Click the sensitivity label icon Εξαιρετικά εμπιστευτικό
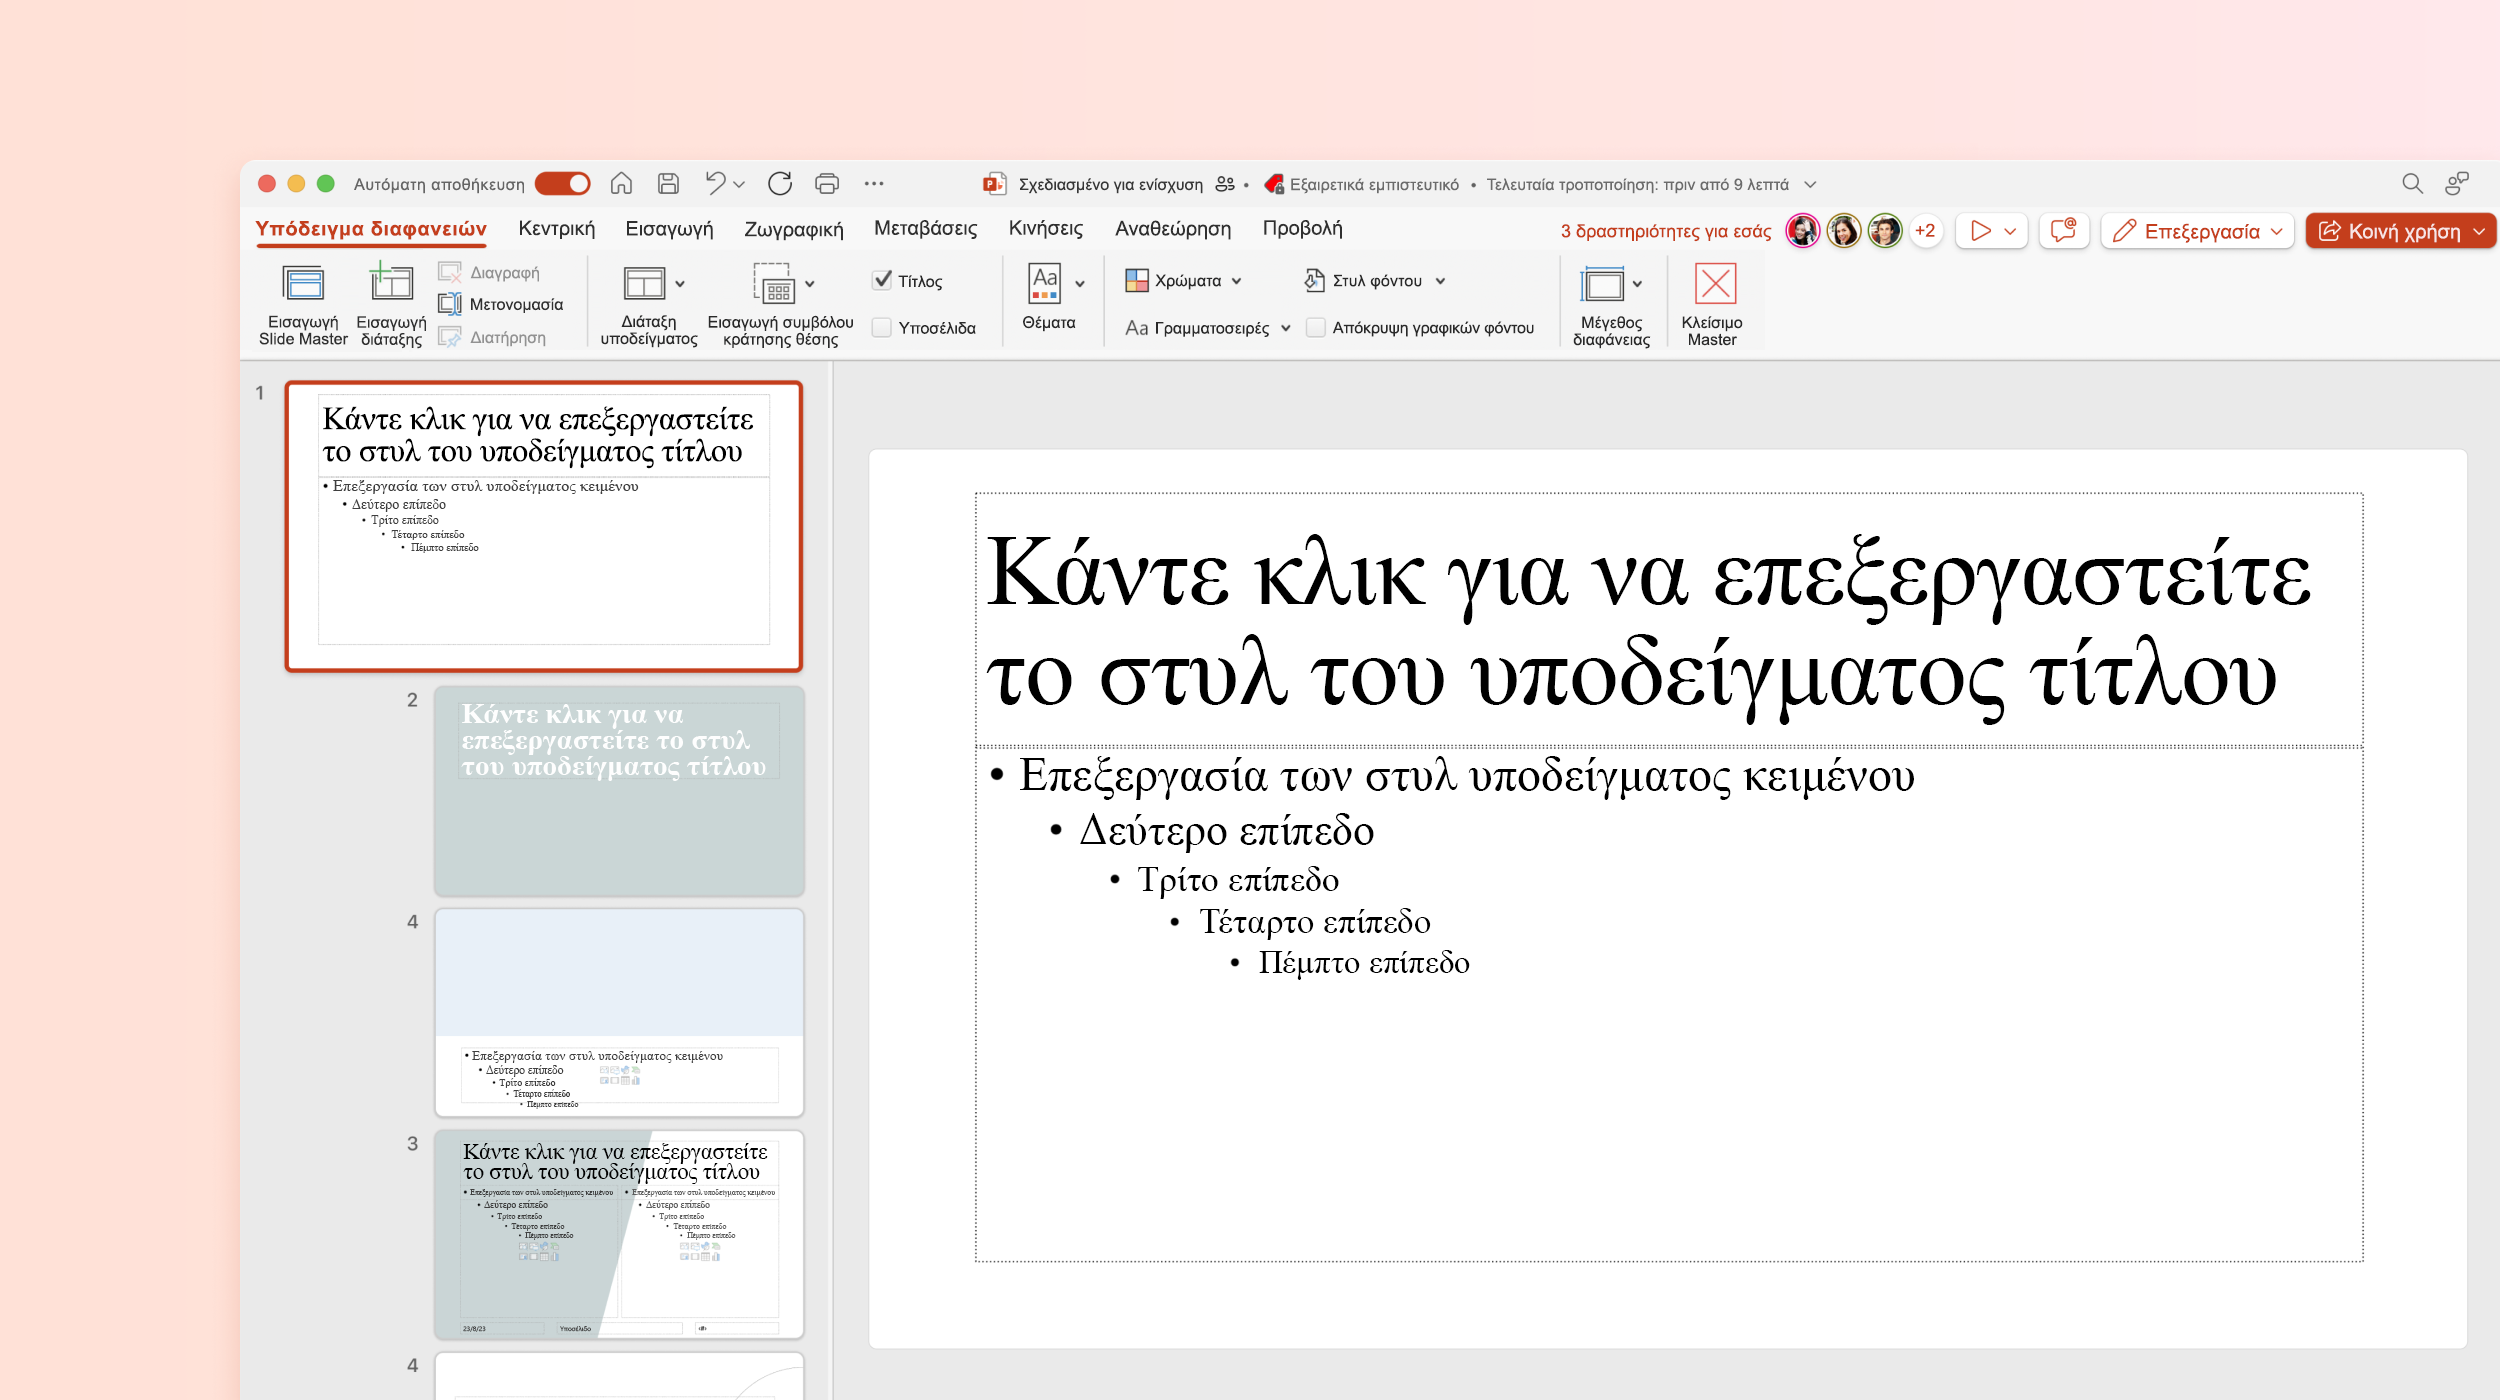The width and height of the screenshot is (2500, 1400). point(1274,184)
